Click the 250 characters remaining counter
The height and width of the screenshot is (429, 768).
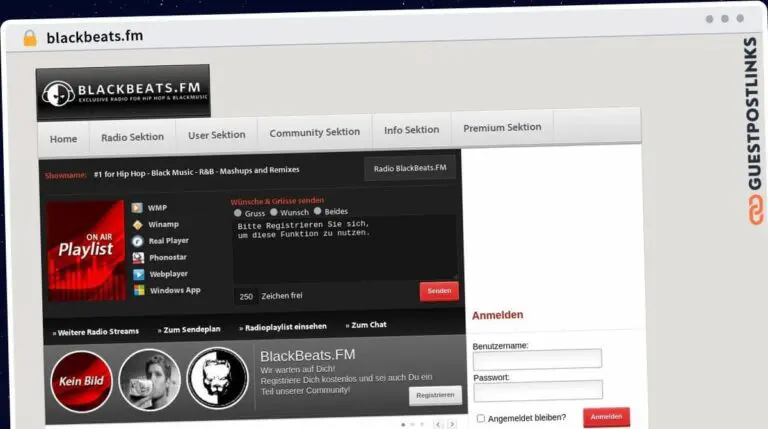[x=246, y=296]
